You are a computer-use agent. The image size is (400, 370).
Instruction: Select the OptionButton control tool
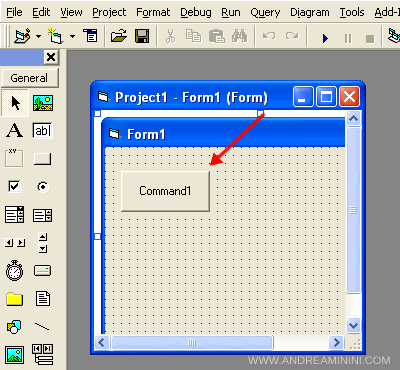43,186
